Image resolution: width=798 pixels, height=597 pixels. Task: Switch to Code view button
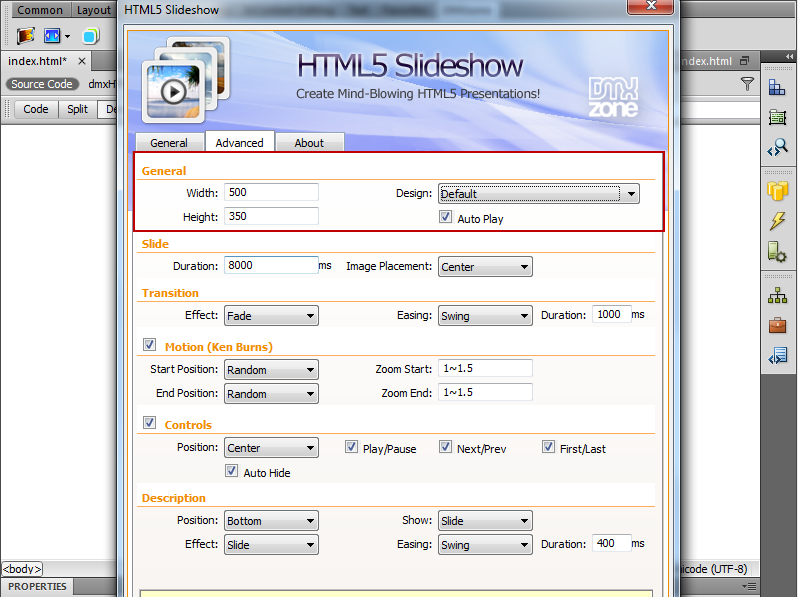click(36, 109)
